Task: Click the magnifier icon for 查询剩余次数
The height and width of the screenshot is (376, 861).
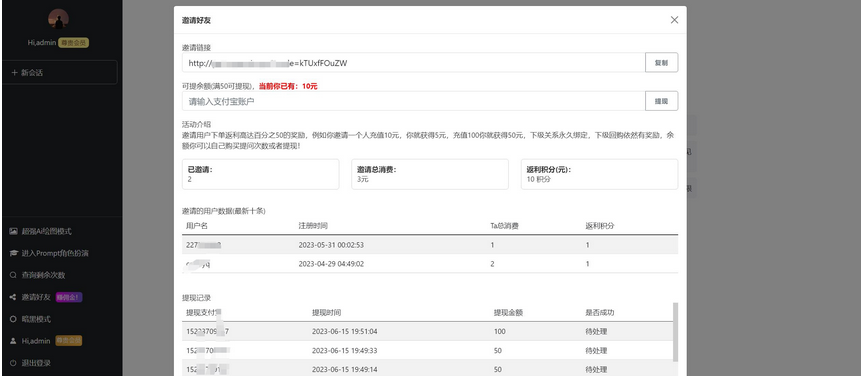Action: [14, 275]
